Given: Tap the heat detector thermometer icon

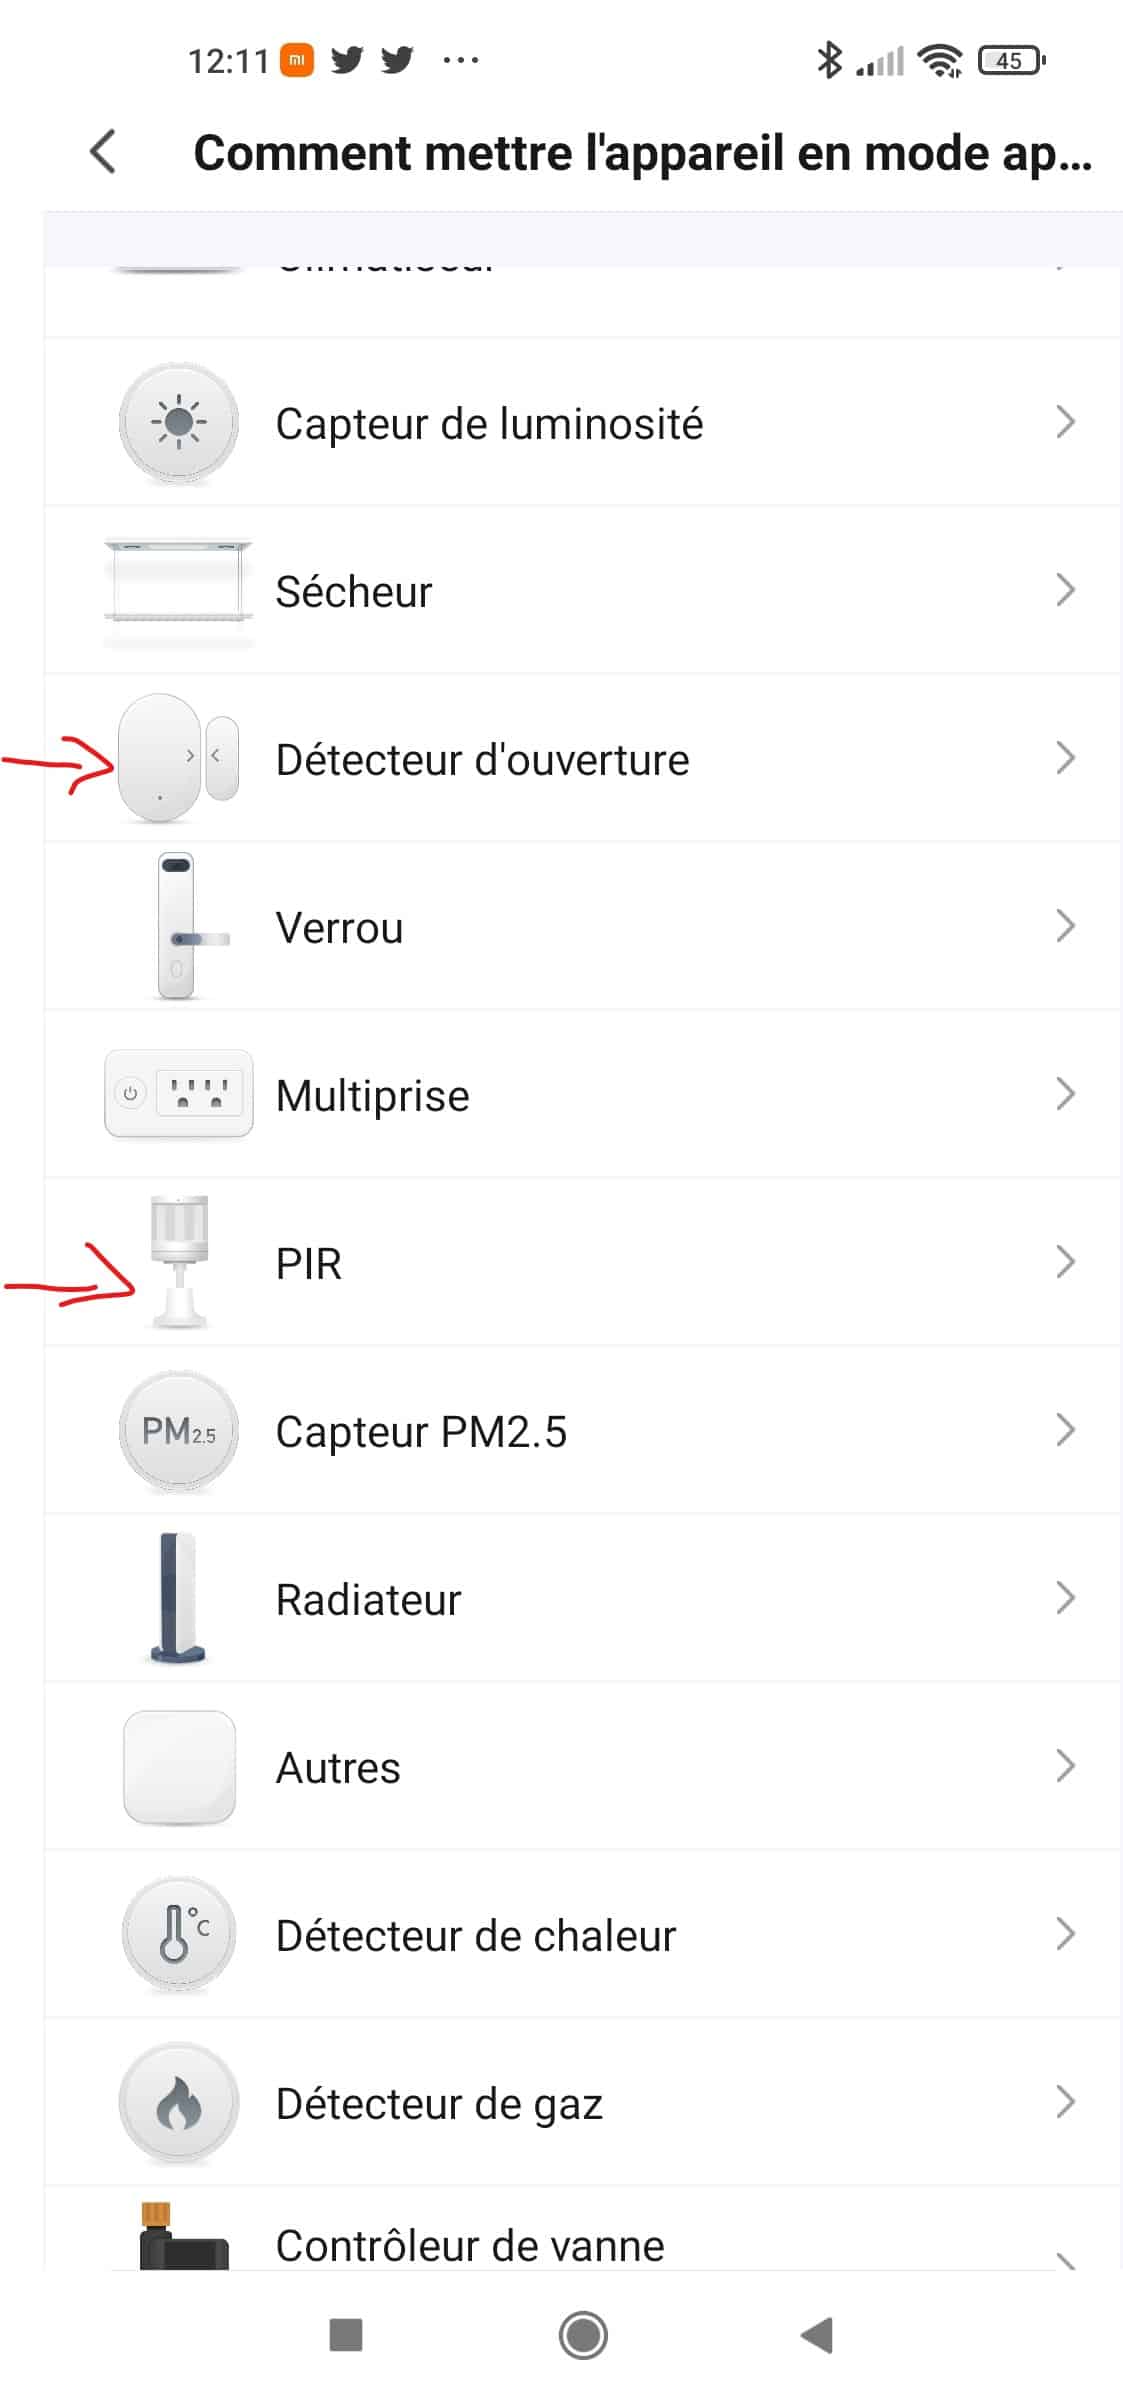Looking at the screenshot, I should [179, 1935].
